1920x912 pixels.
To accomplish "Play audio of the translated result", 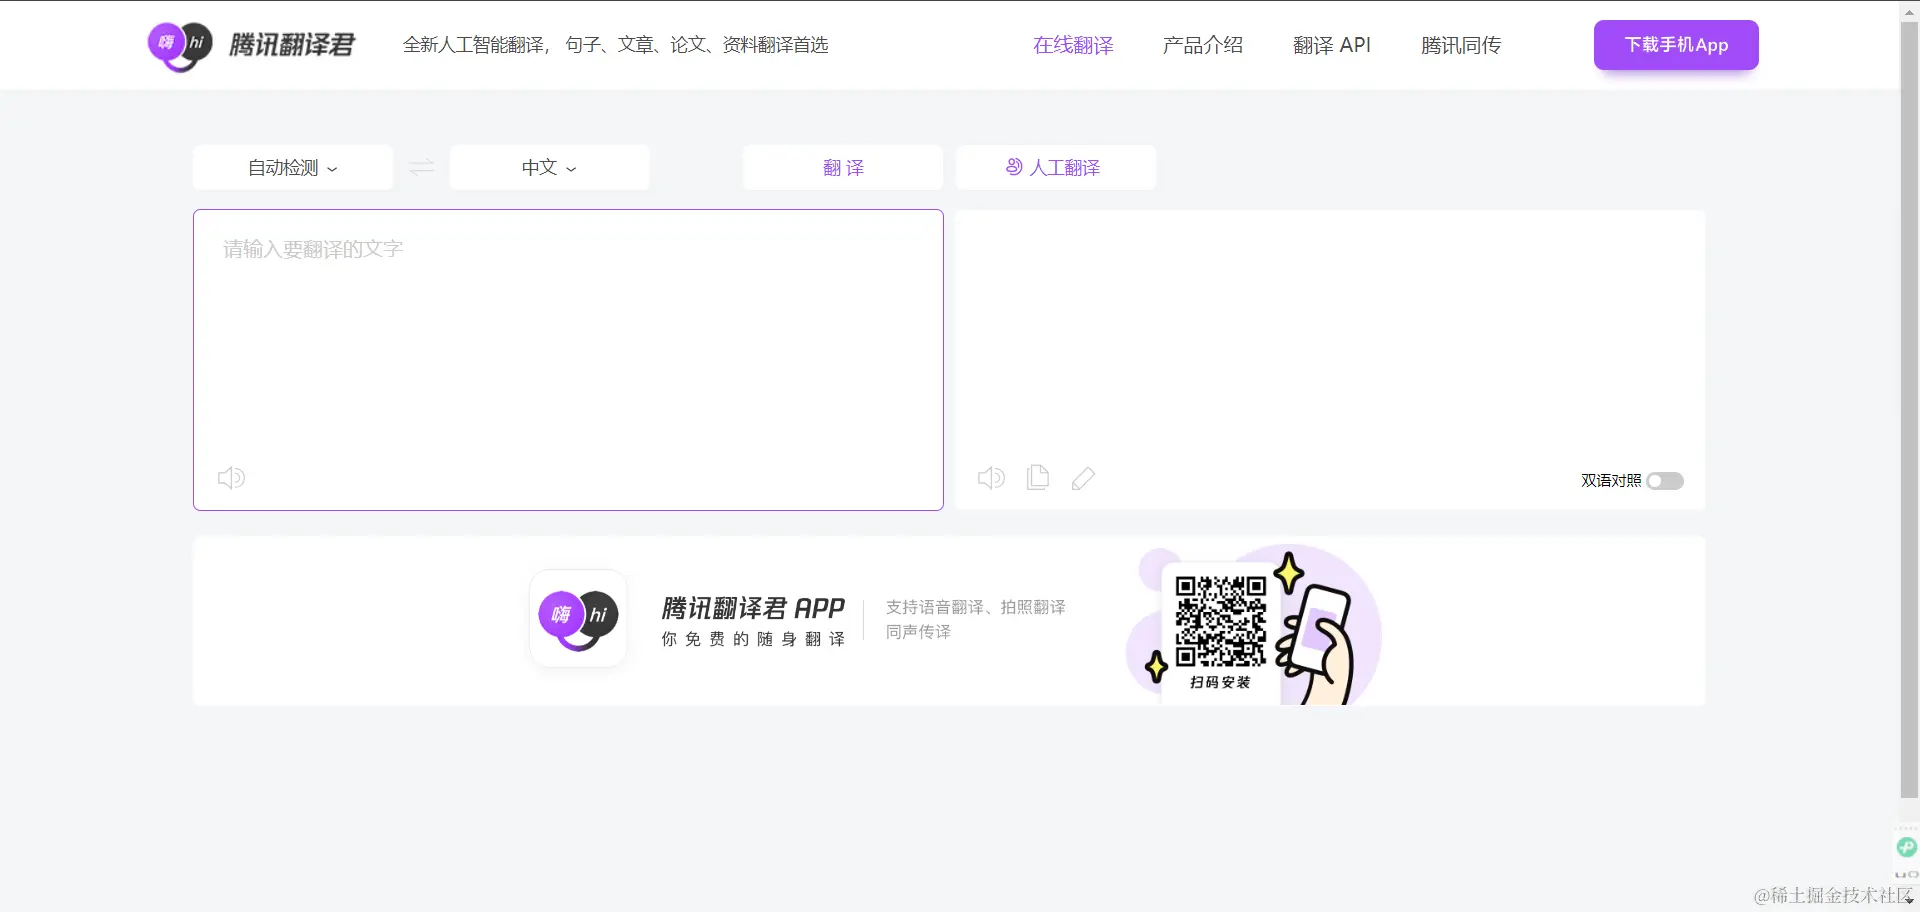I will click(x=991, y=478).
